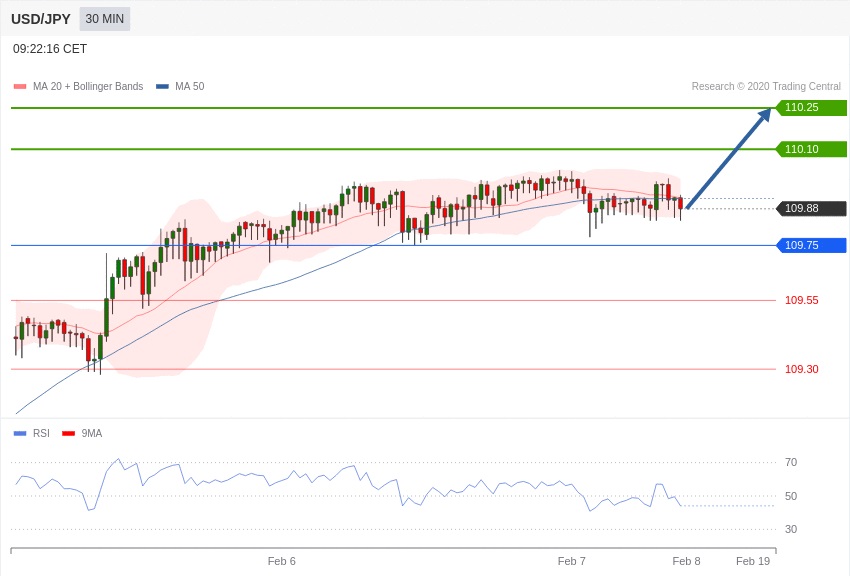Click the blue 109.75 pivot price tag
The height and width of the screenshot is (576, 850).
coord(811,245)
